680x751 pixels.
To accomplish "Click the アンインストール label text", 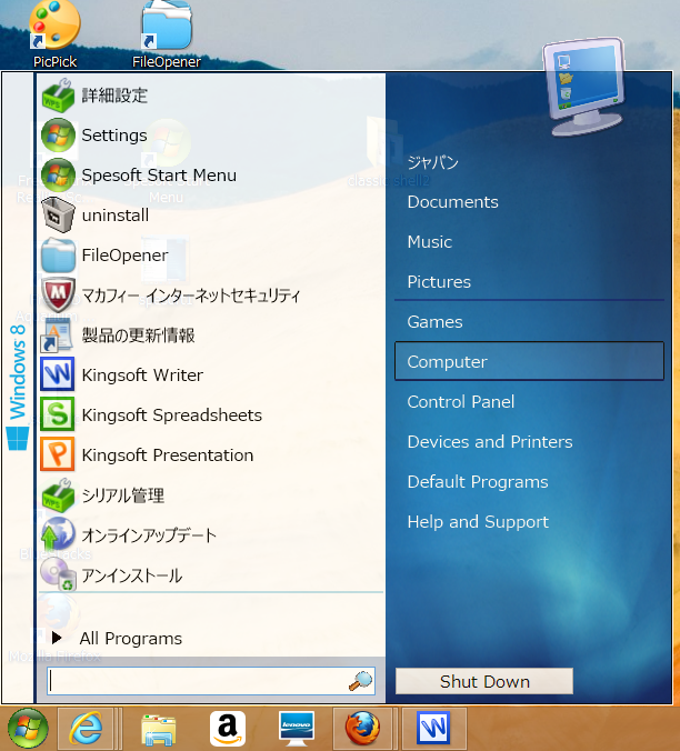I will (x=132, y=575).
